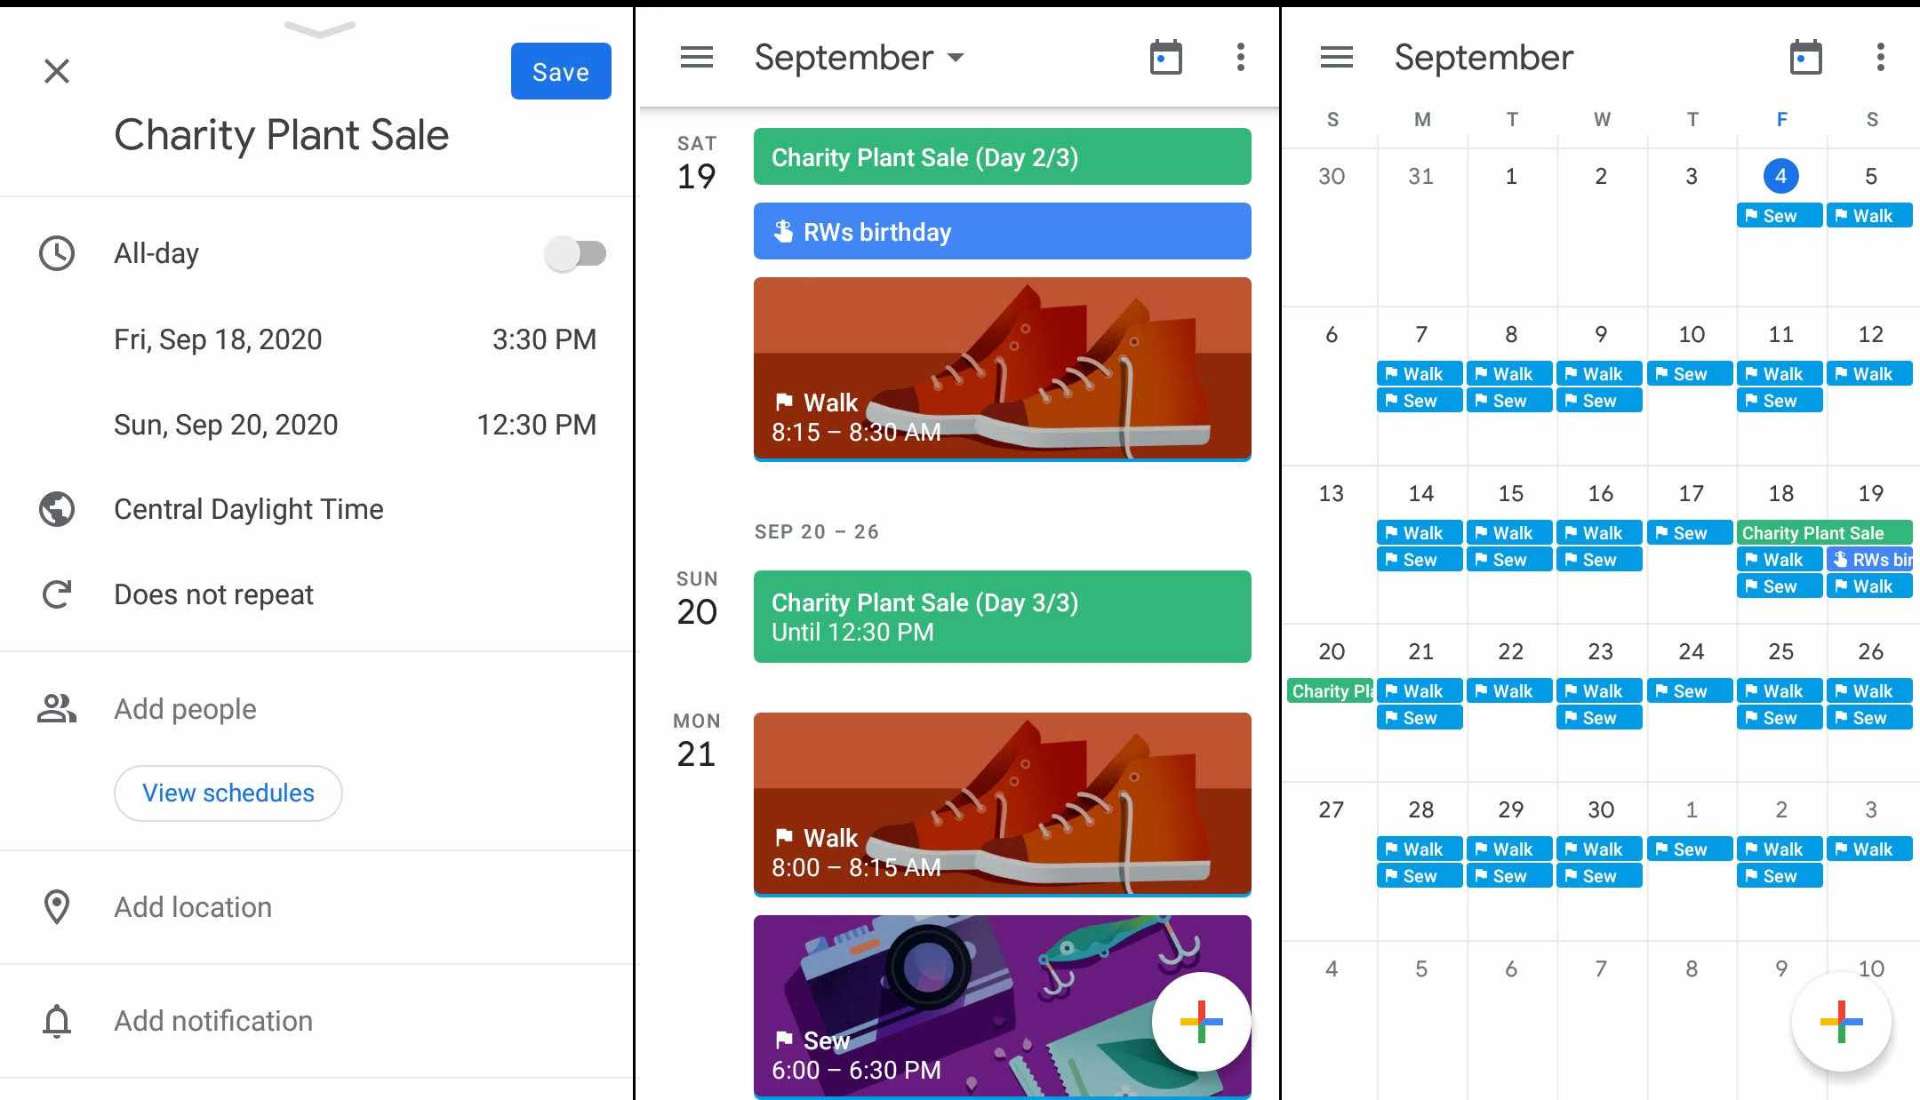Click the three-dot overflow menu icon in schedule view
Screen dimensions: 1920x1100
tap(1238, 57)
